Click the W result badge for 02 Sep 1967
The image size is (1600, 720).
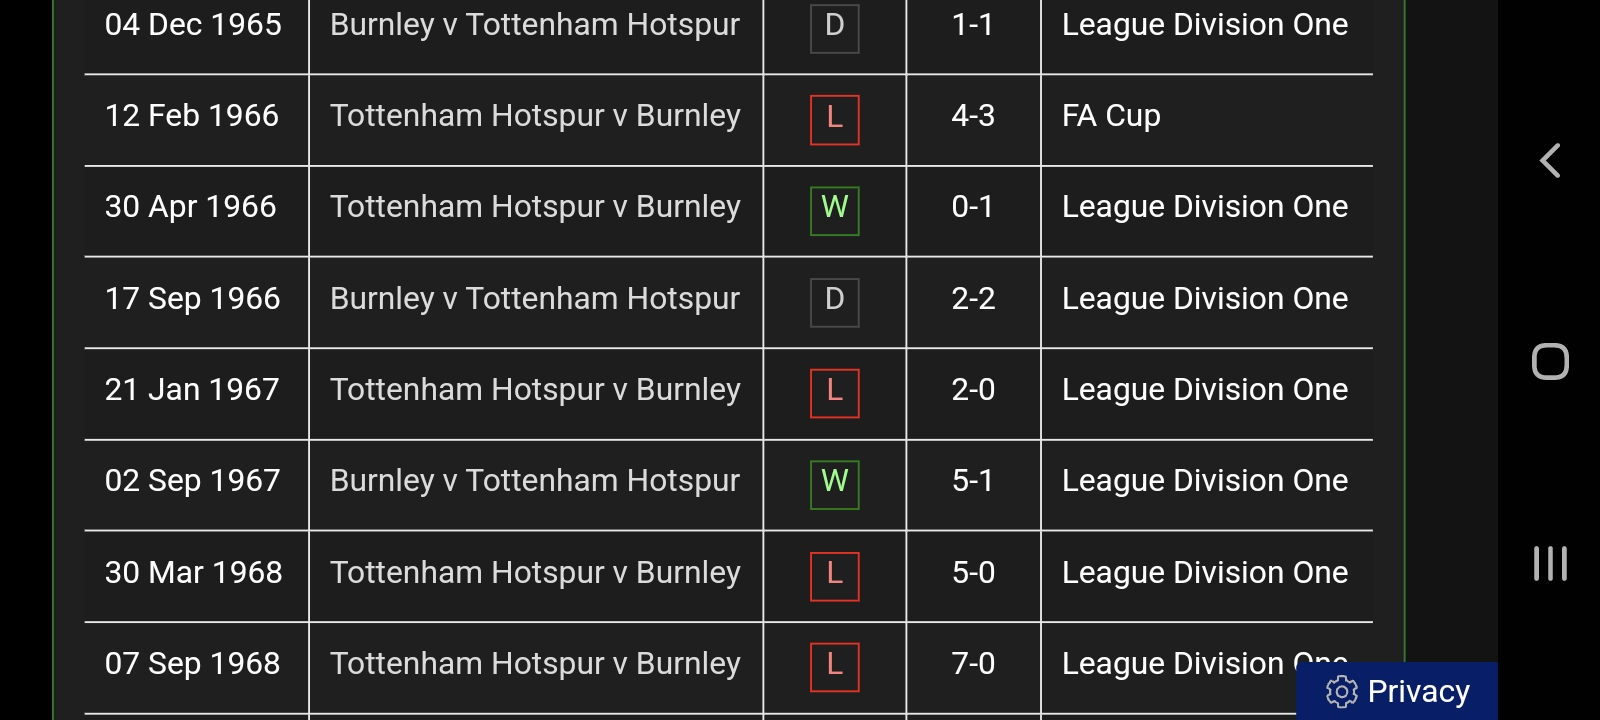click(834, 483)
